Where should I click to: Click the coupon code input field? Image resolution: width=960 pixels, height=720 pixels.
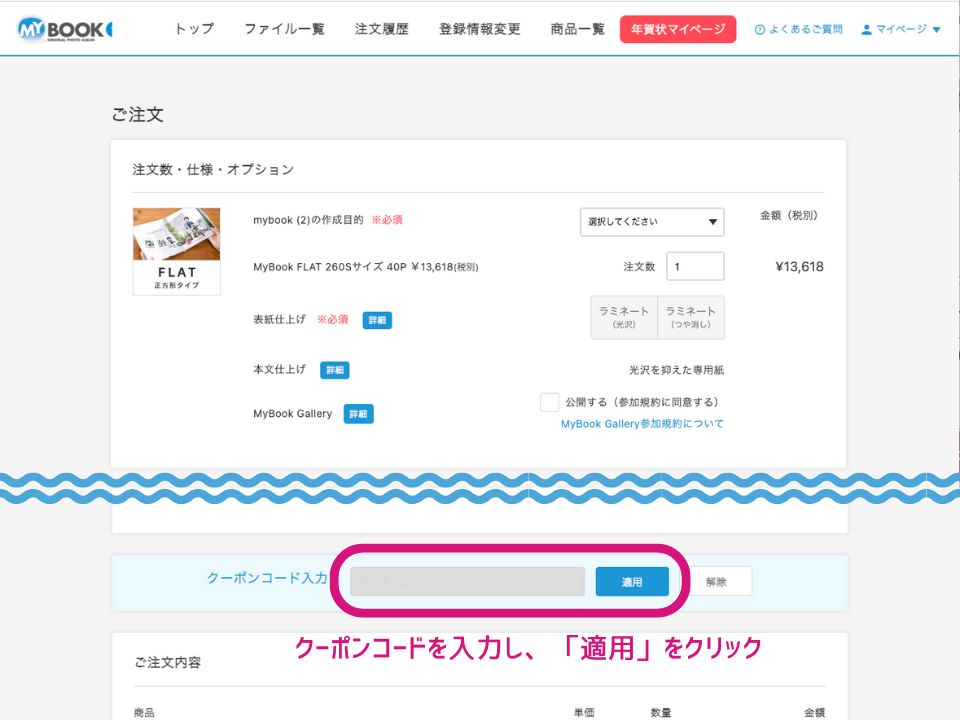[467, 581]
